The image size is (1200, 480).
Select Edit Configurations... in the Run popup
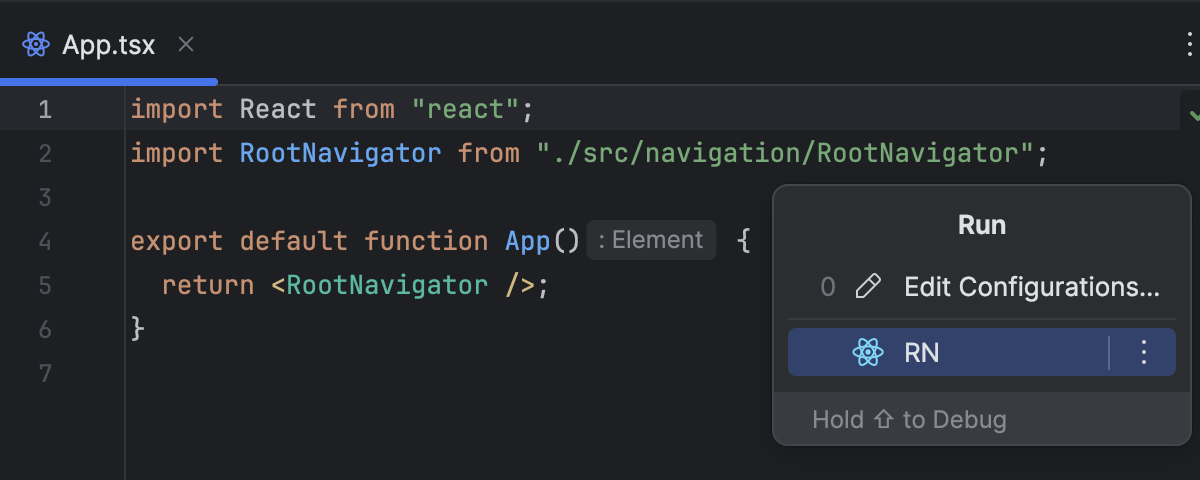[1031, 288]
